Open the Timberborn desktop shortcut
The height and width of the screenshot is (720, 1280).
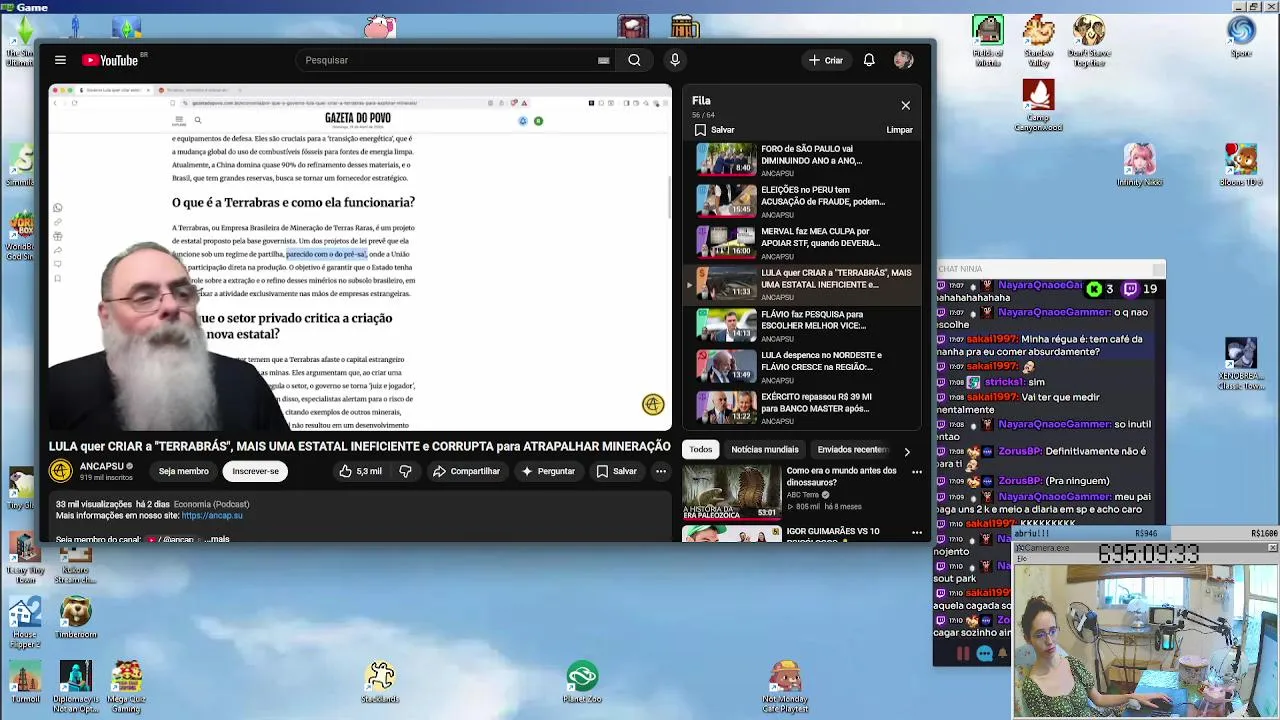(75, 618)
